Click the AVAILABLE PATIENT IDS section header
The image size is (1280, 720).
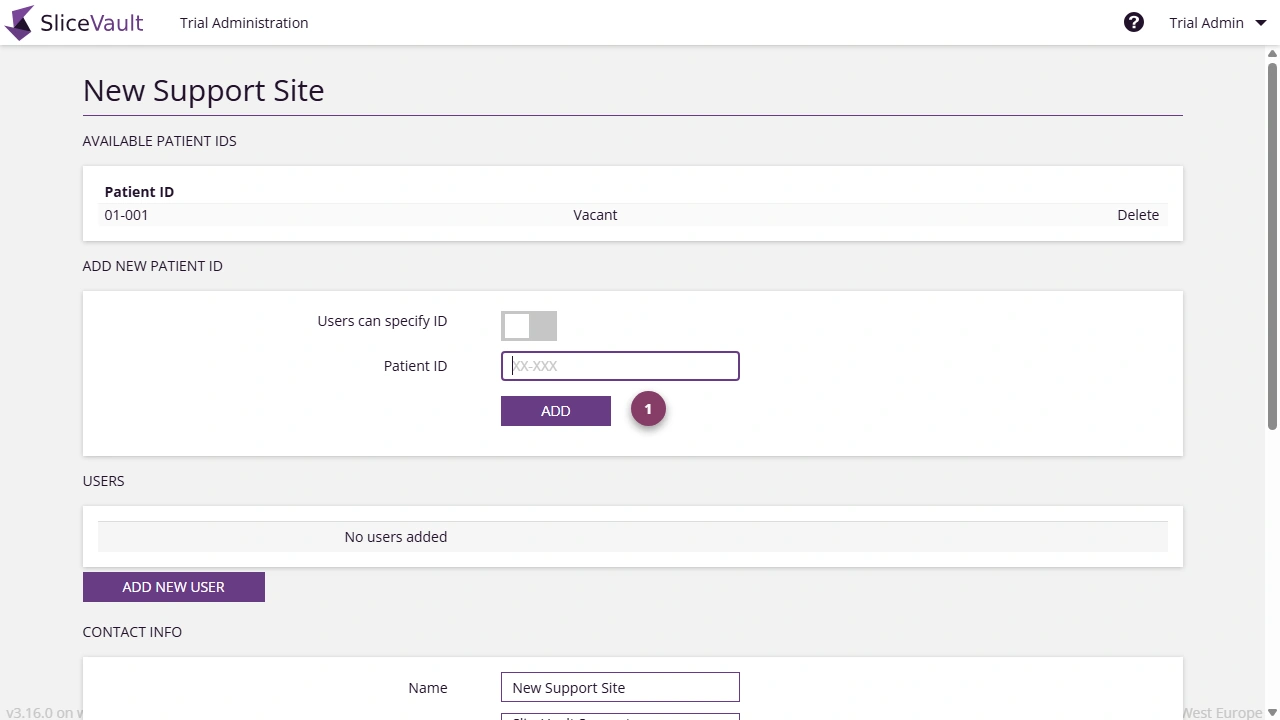pyautogui.click(x=159, y=141)
